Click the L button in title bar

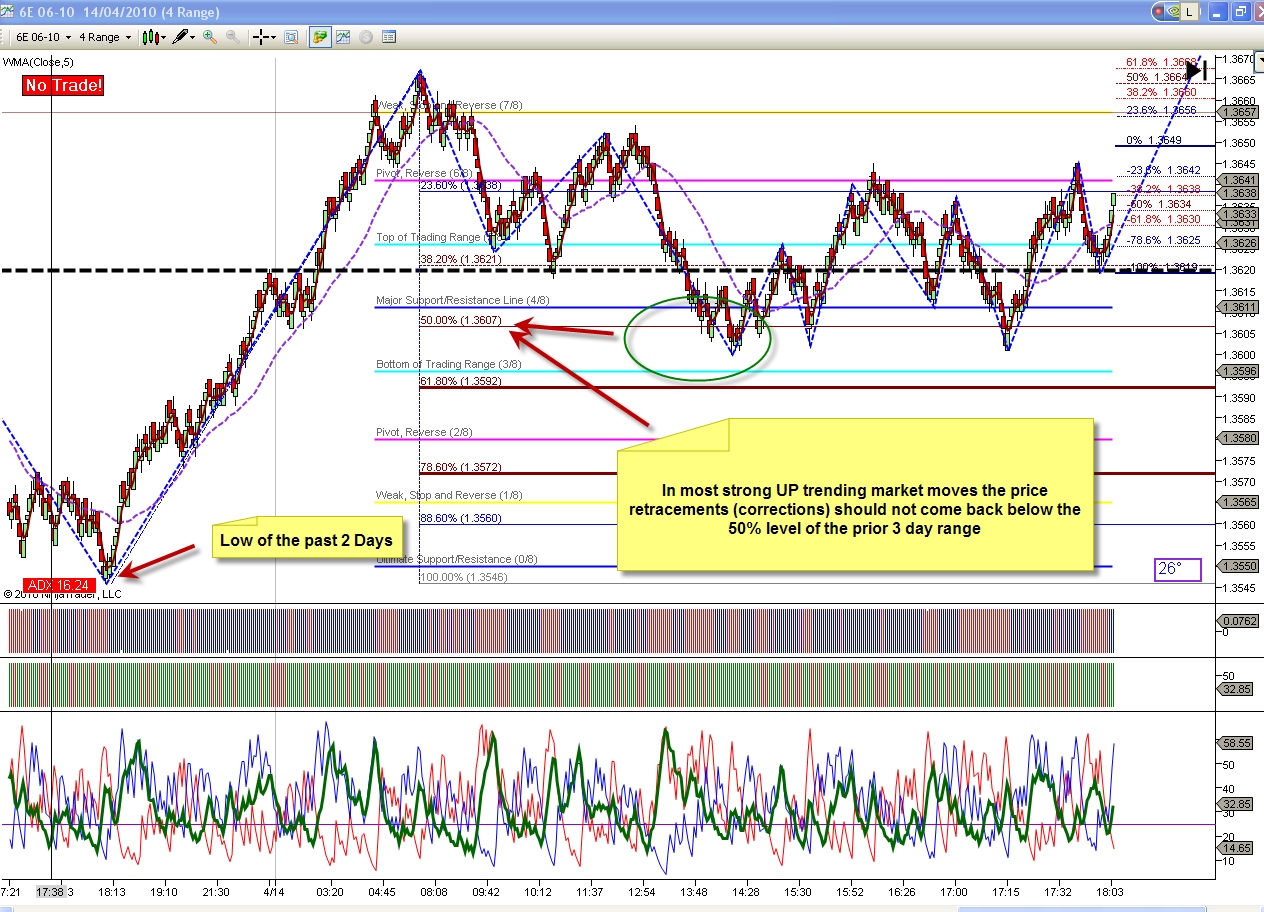(x=1188, y=13)
